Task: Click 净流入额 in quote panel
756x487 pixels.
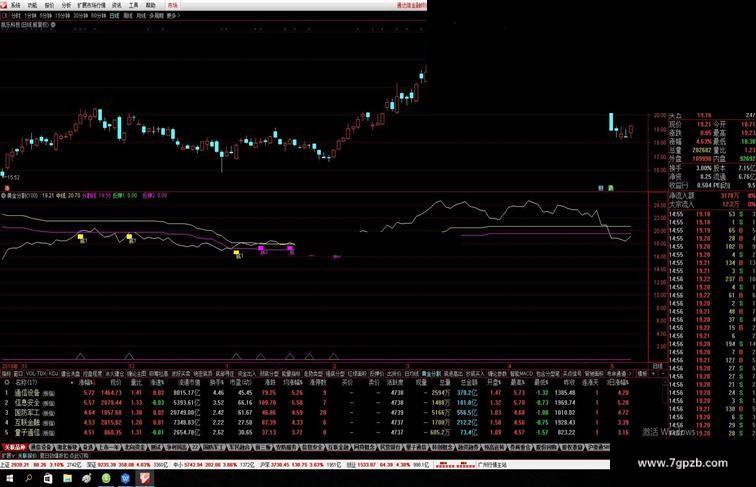Action: click(x=681, y=196)
